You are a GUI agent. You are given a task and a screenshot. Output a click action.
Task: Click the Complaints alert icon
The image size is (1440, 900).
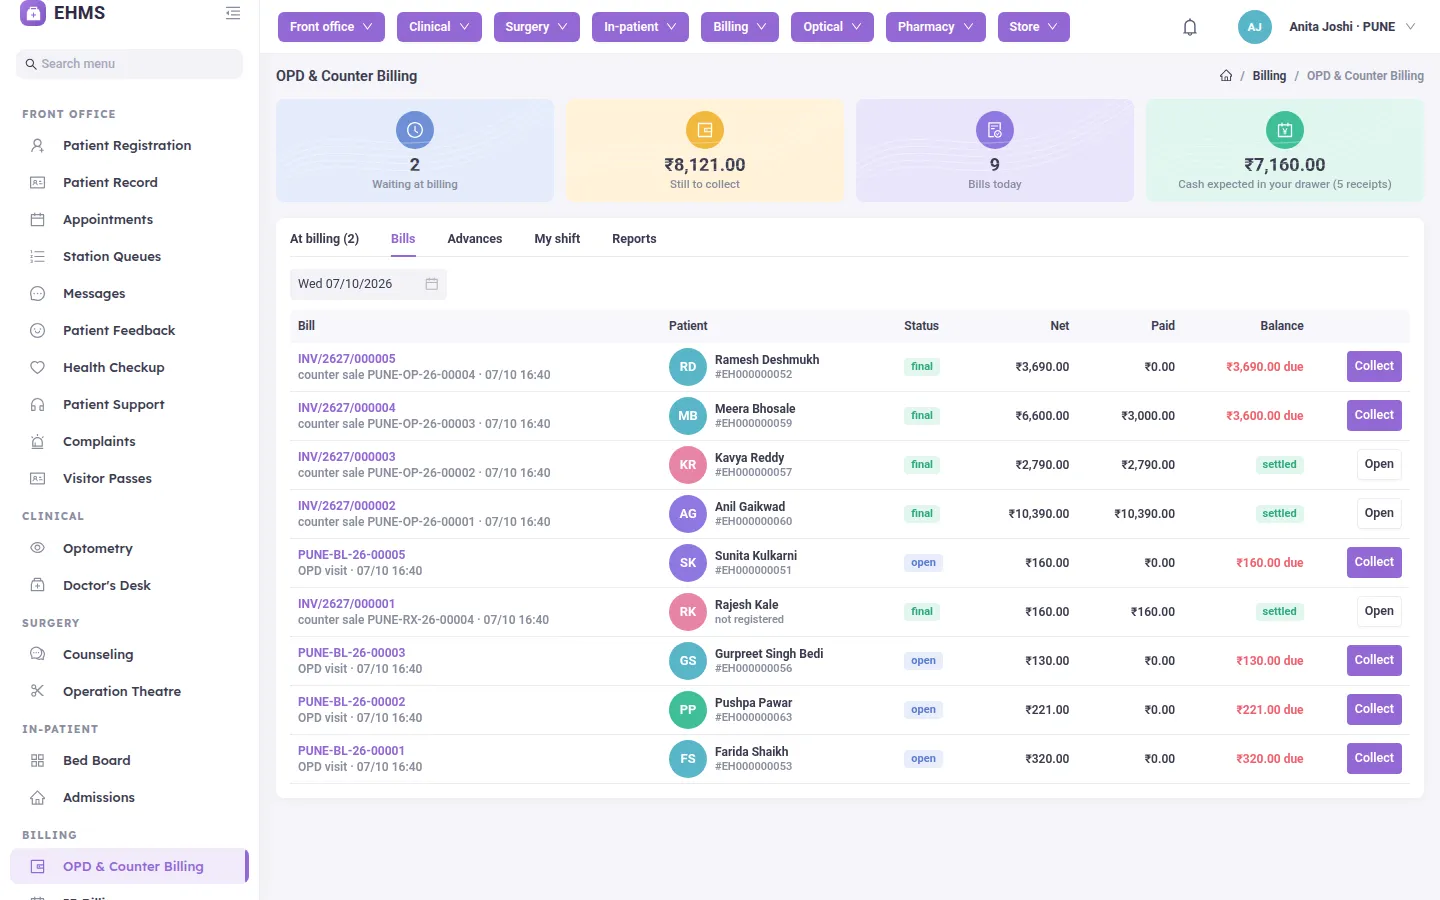(38, 442)
